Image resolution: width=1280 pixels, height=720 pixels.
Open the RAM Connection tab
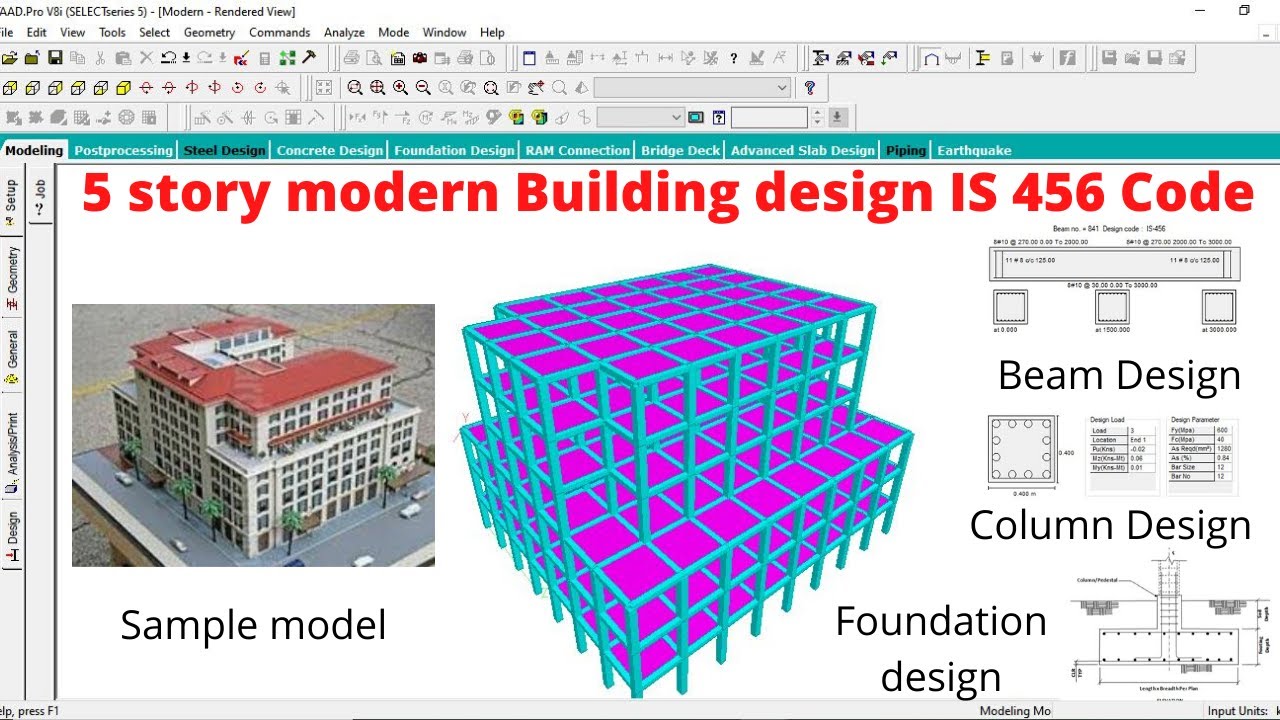579,150
